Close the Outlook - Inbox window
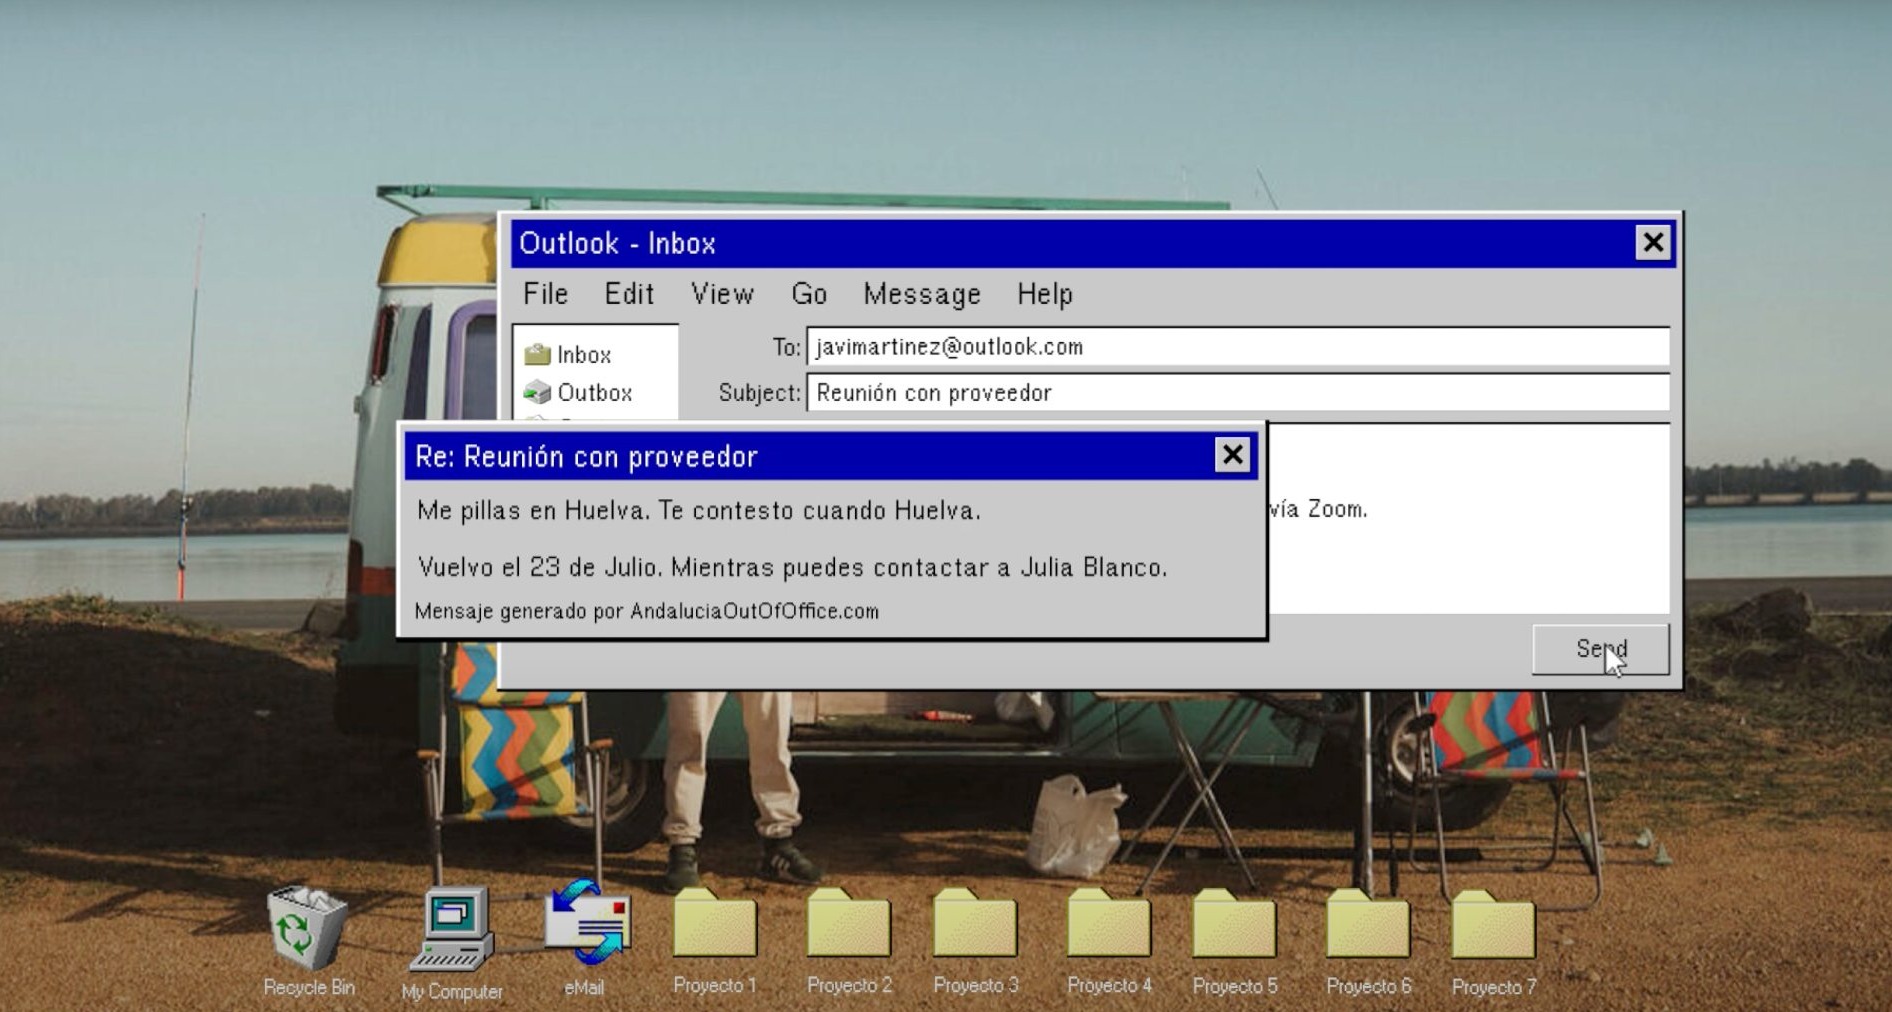The width and height of the screenshot is (1892, 1012). tap(1653, 242)
